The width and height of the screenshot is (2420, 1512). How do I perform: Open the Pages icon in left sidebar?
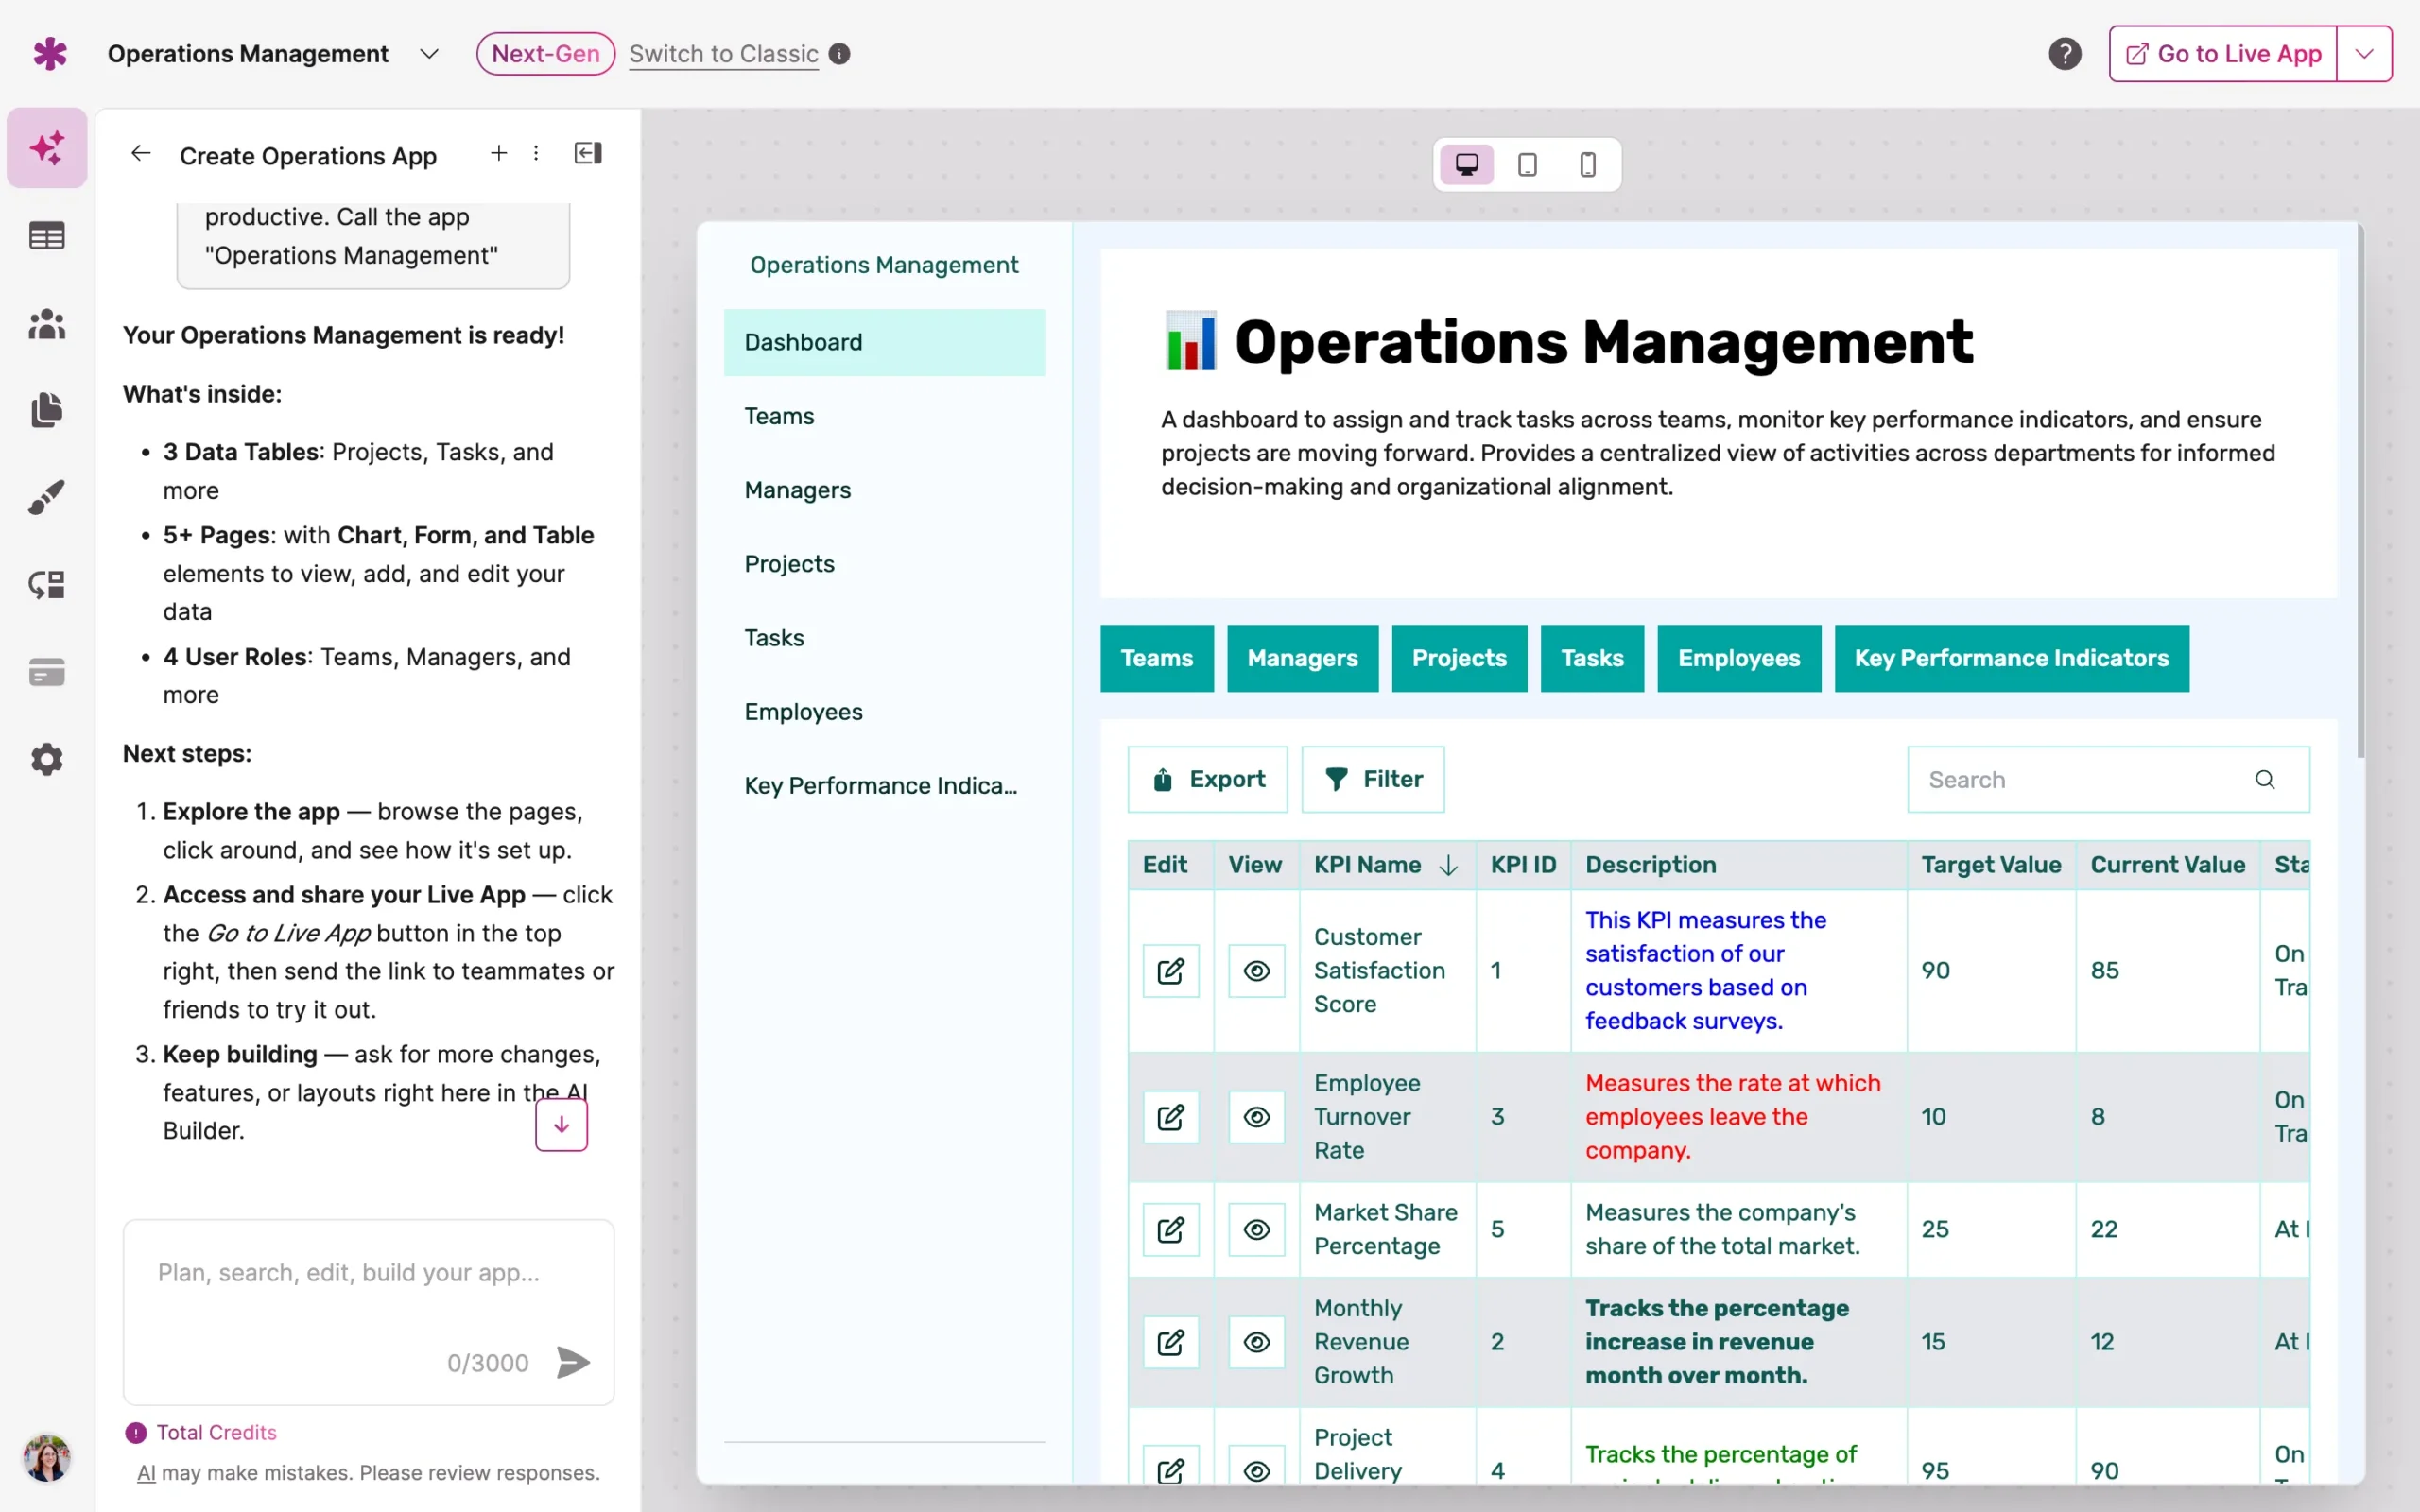pyautogui.click(x=46, y=410)
